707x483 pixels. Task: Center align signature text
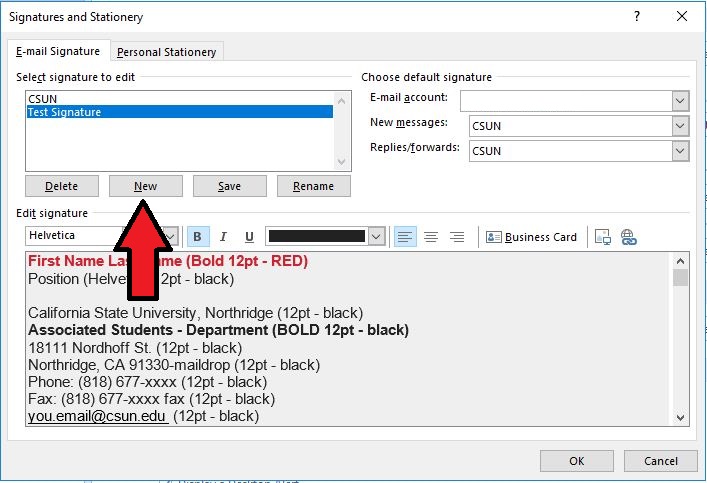[431, 237]
